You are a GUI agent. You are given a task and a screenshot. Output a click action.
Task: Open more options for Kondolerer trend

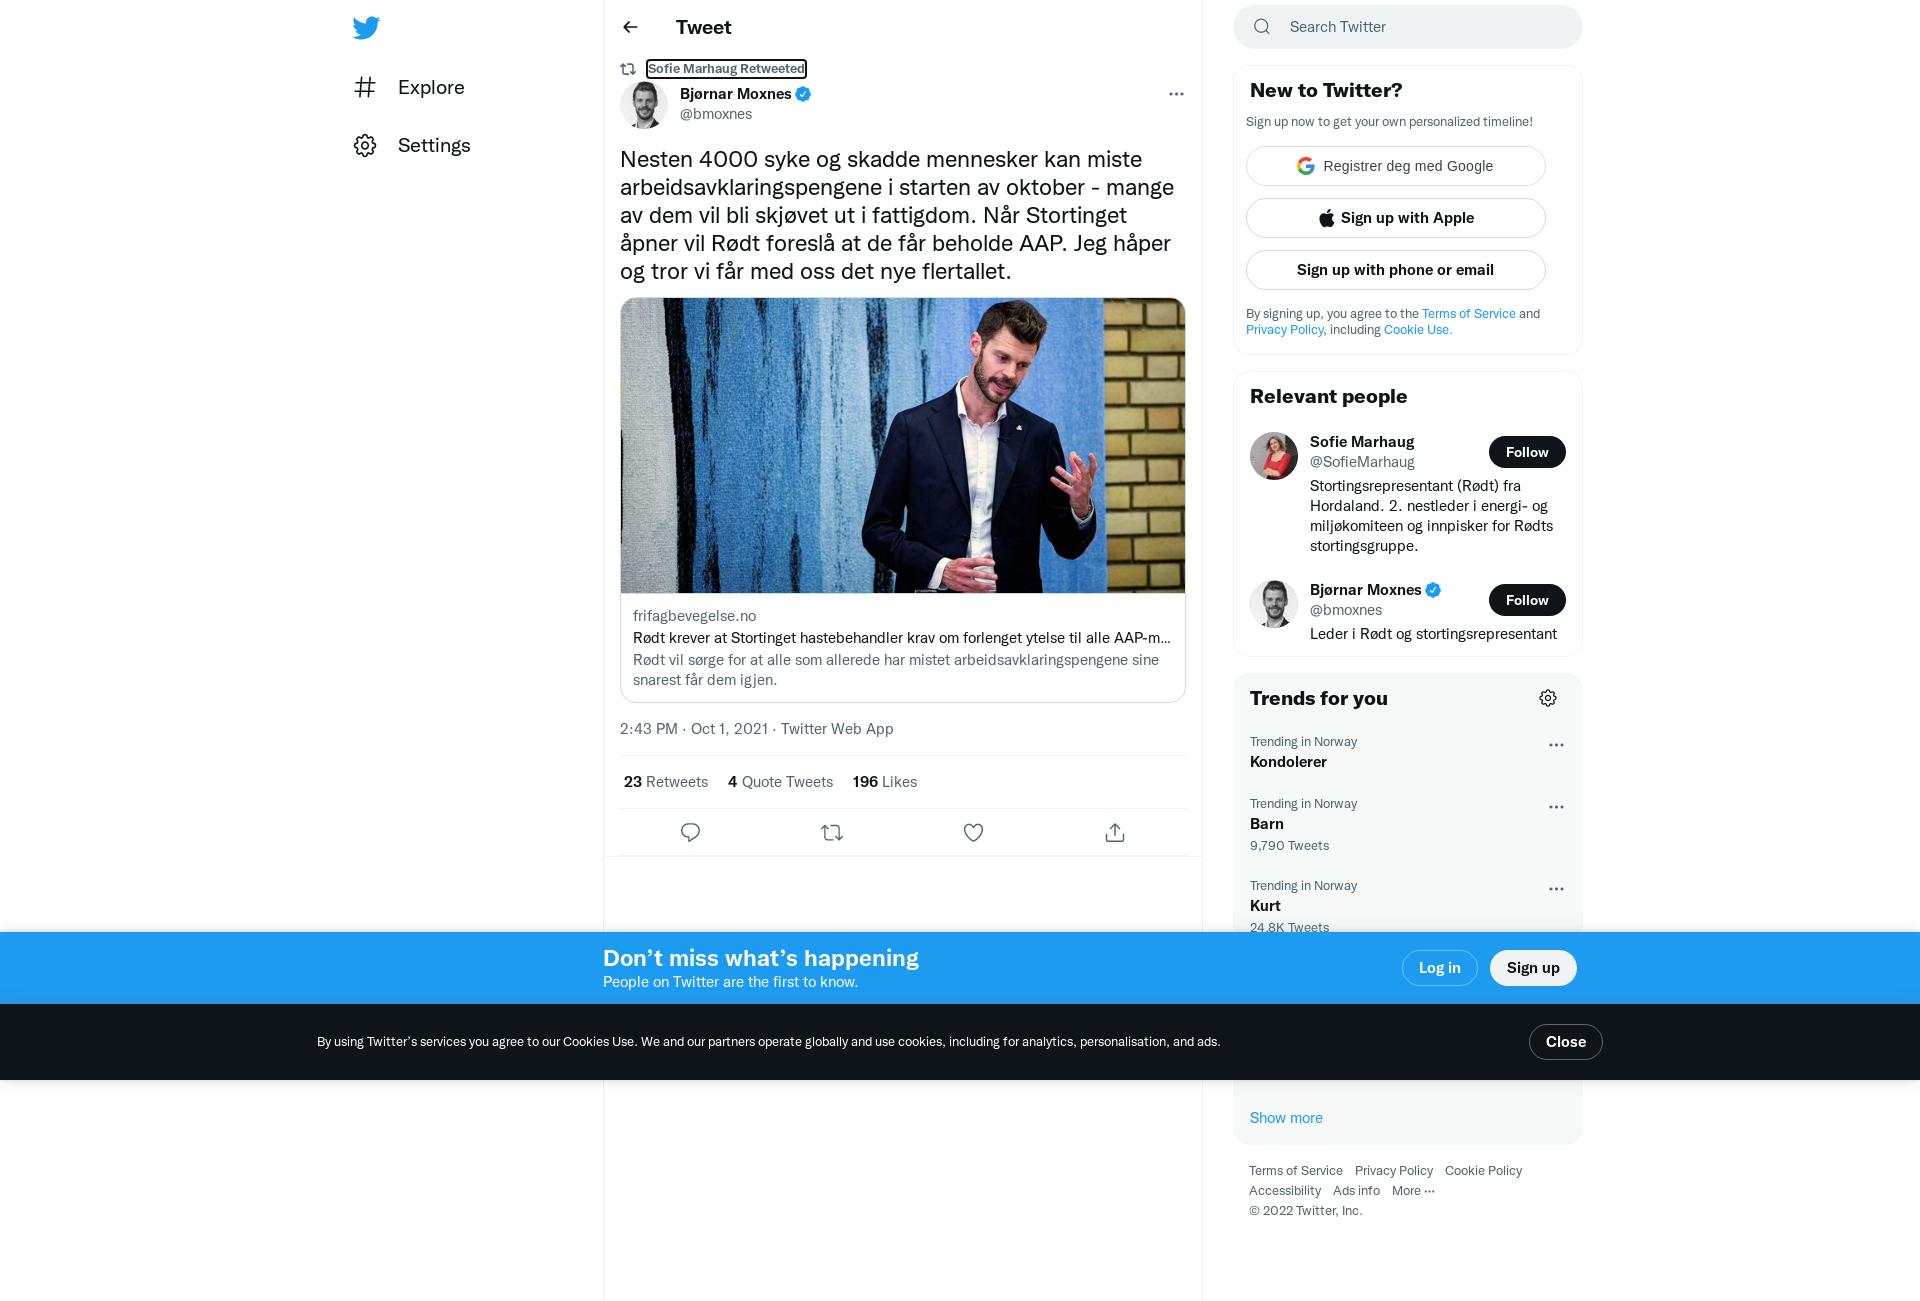tap(1556, 745)
